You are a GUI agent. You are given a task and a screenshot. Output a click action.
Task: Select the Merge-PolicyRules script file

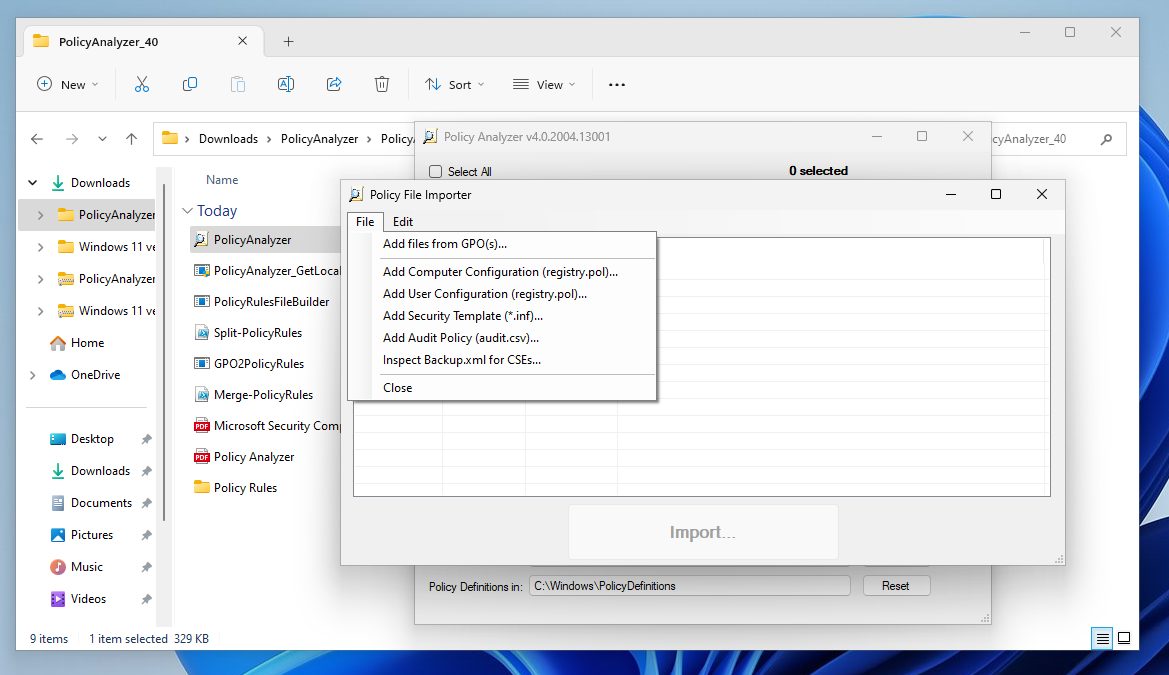(253, 395)
